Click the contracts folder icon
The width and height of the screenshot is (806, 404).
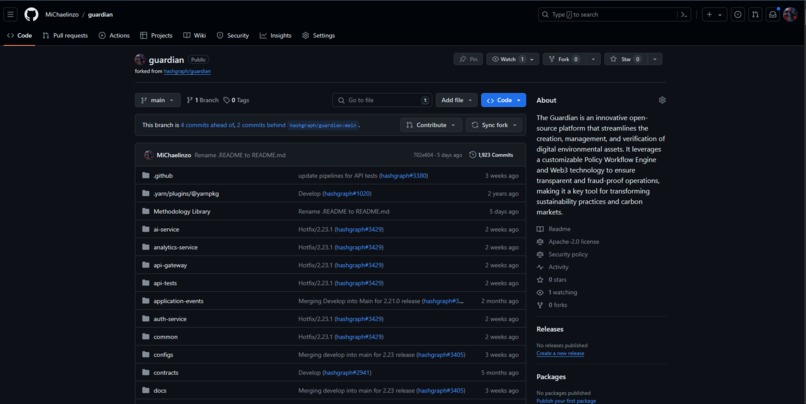[146, 373]
